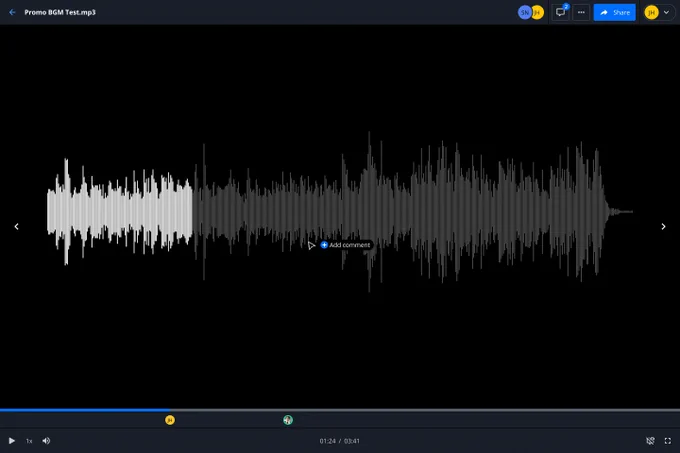Image resolution: width=680 pixels, height=453 pixels.
Task: Click the Add comment button on the waveform
Action: (346, 245)
